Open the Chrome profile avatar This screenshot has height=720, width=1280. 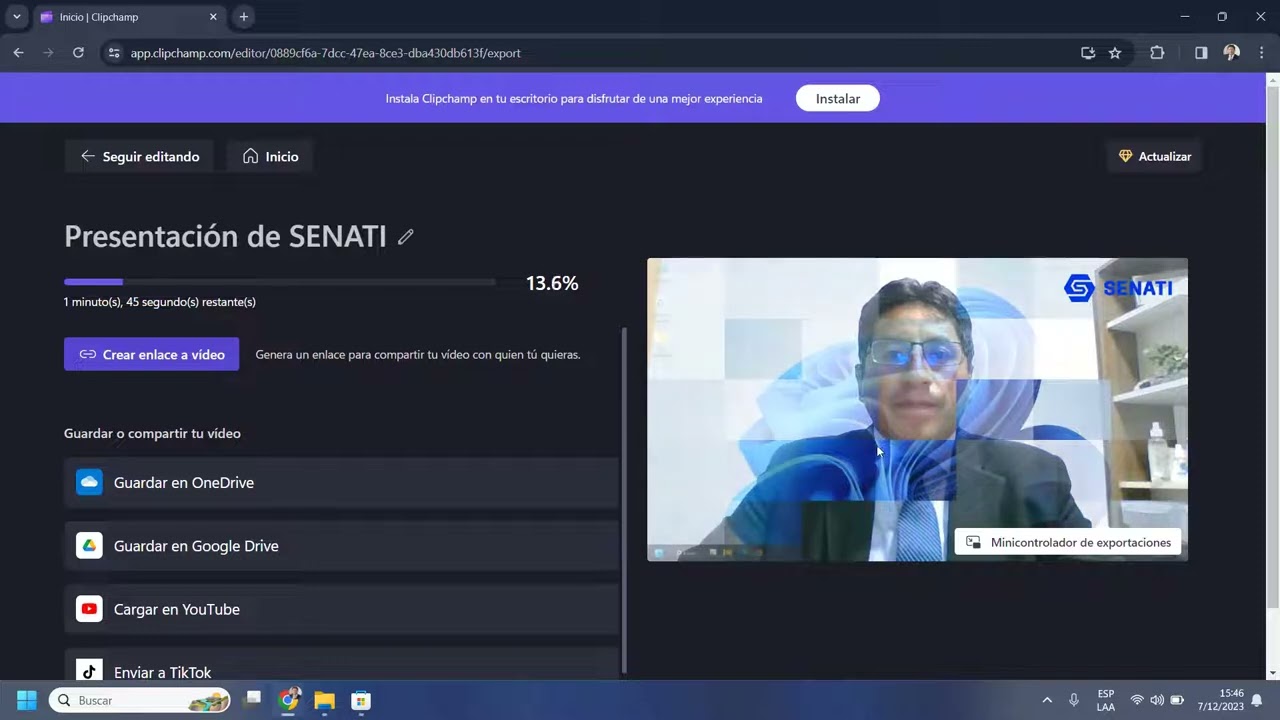(x=1231, y=53)
